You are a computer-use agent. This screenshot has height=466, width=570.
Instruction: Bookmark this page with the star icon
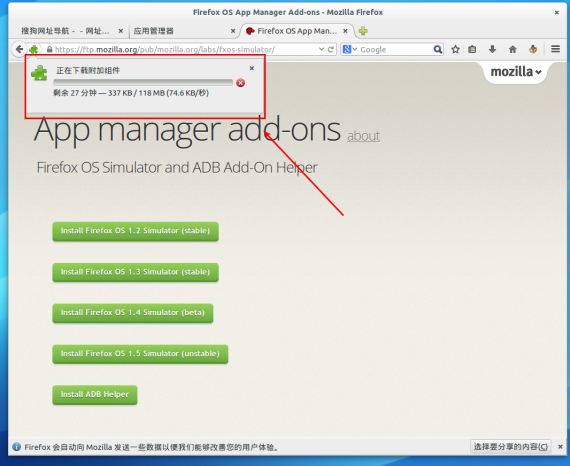click(455, 49)
